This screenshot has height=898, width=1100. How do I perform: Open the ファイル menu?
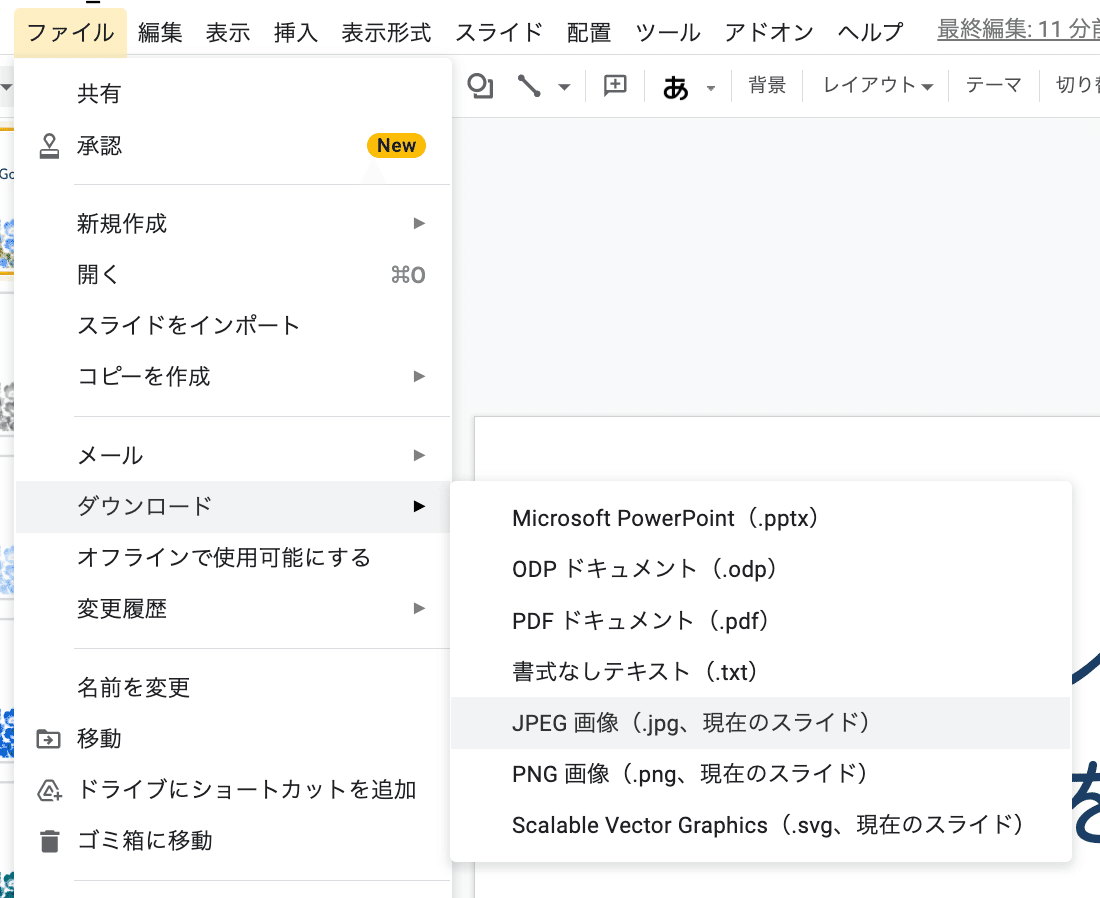(x=70, y=32)
